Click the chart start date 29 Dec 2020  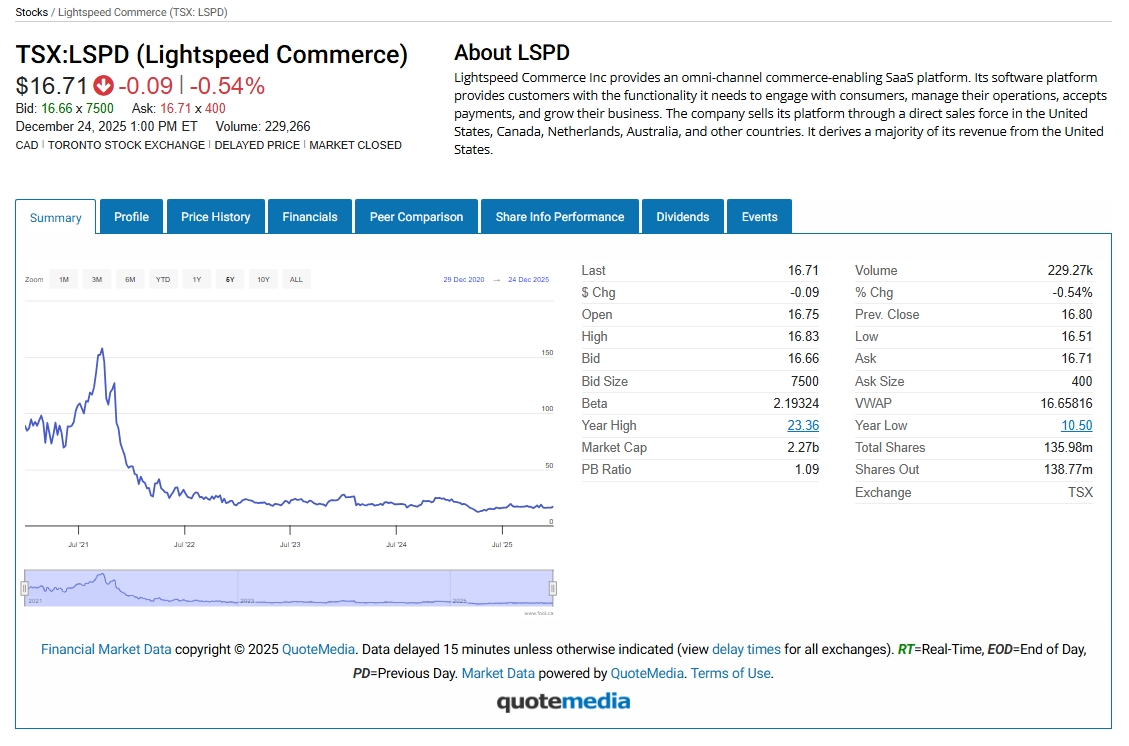point(464,280)
